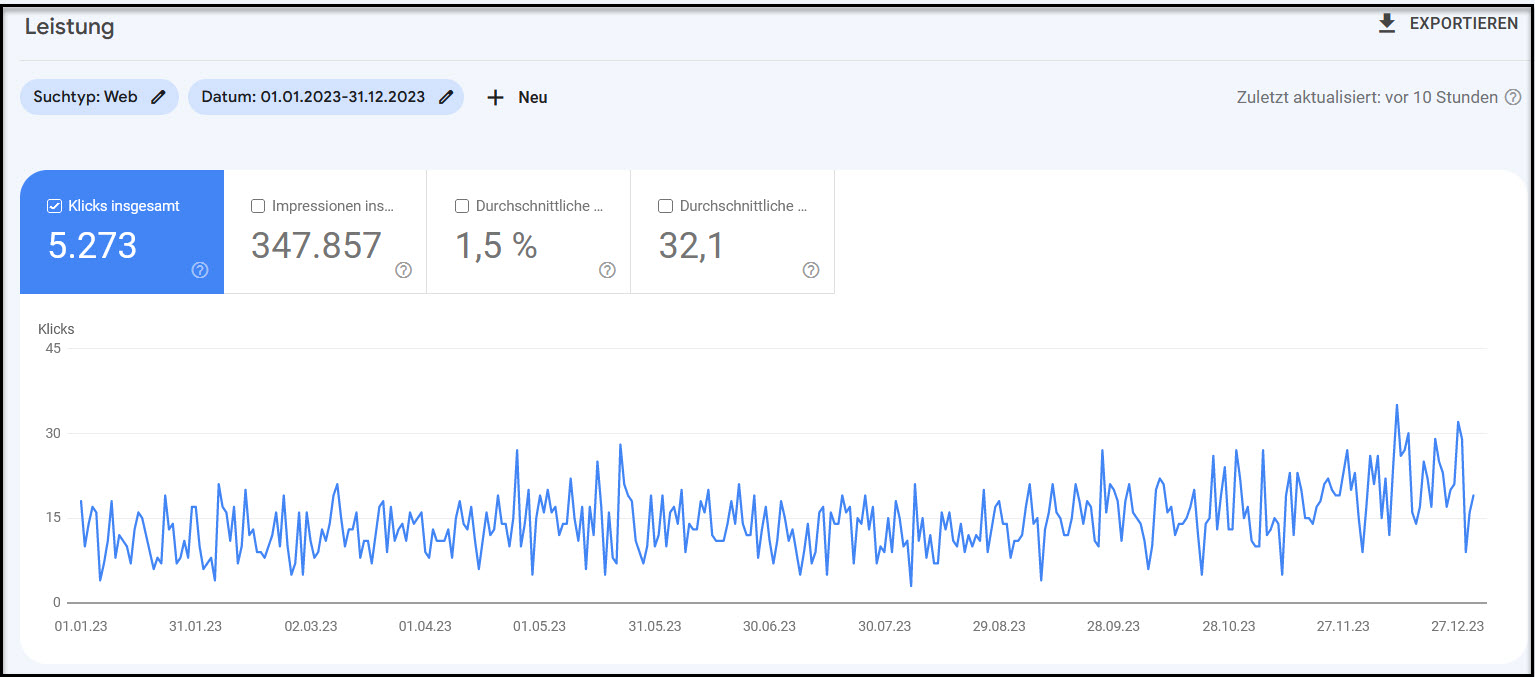Add a new filter with Neu
This screenshot has height=677, width=1535.
(x=532, y=98)
